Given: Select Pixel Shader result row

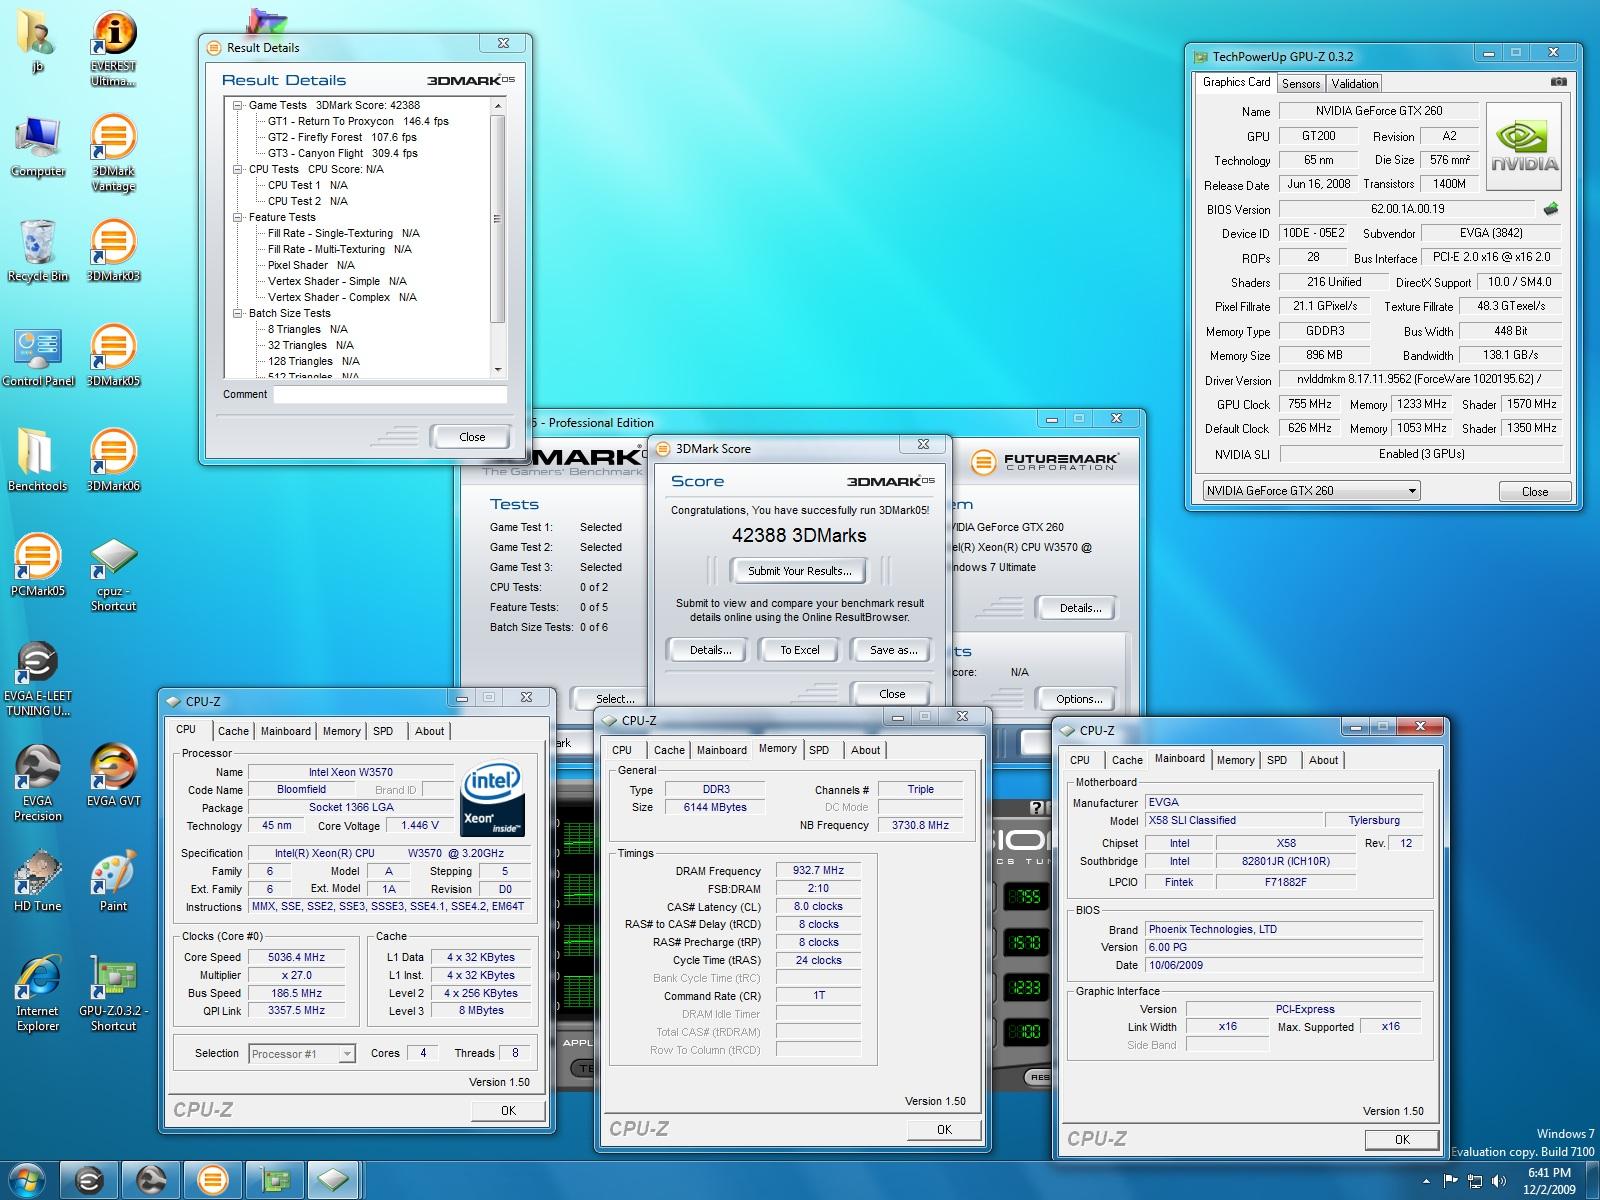Looking at the screenshot, I should coord(311,265).
